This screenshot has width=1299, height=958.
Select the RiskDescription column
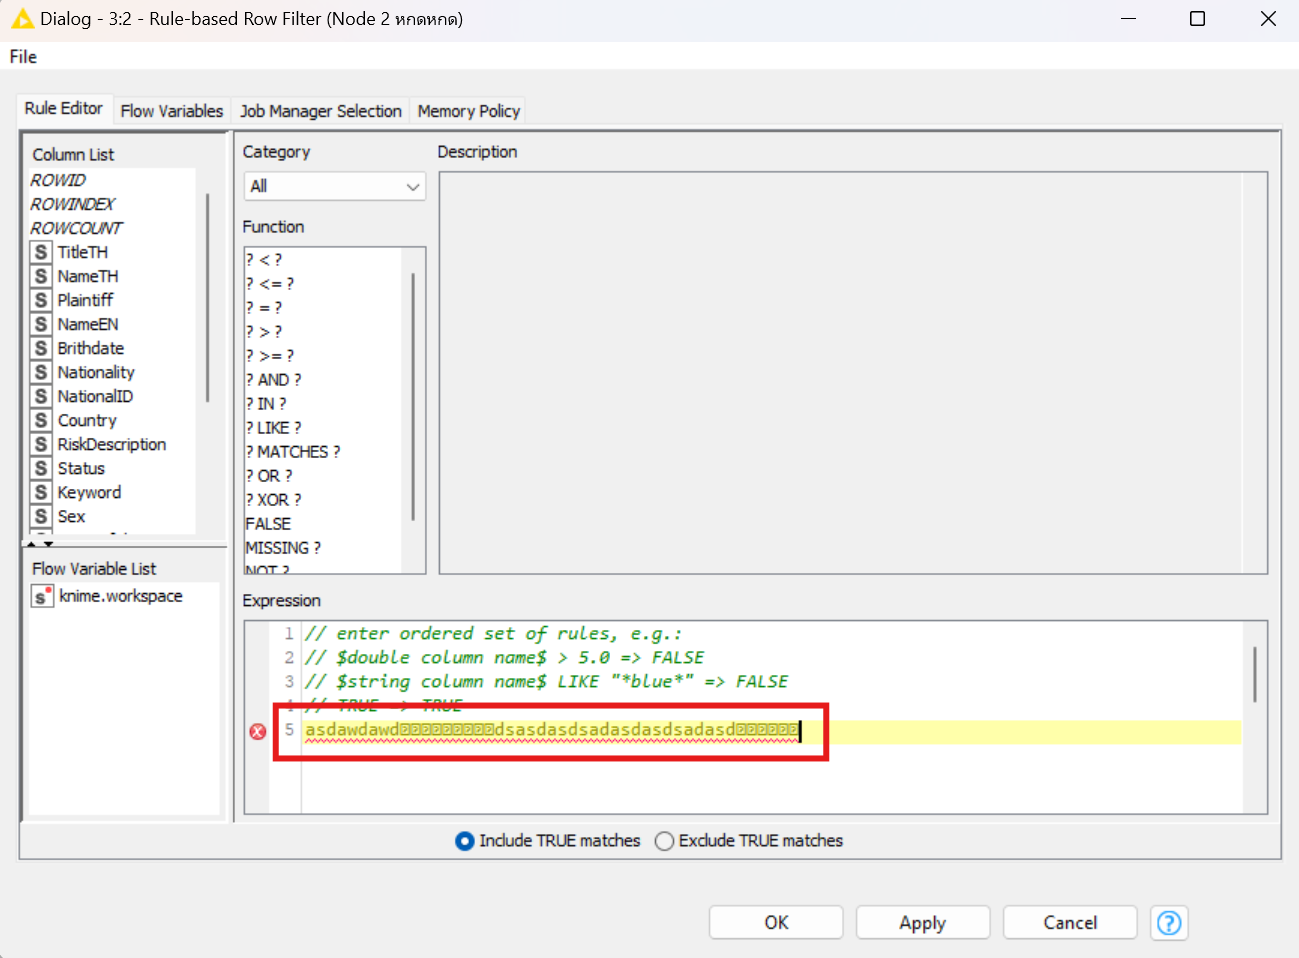click(x=111, y=444)
